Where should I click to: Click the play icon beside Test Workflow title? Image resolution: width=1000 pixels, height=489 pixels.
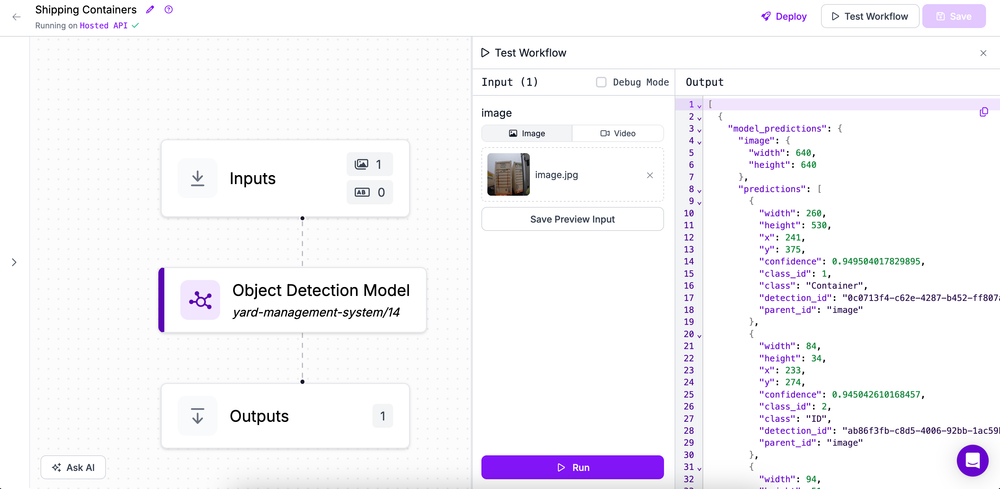485,53
